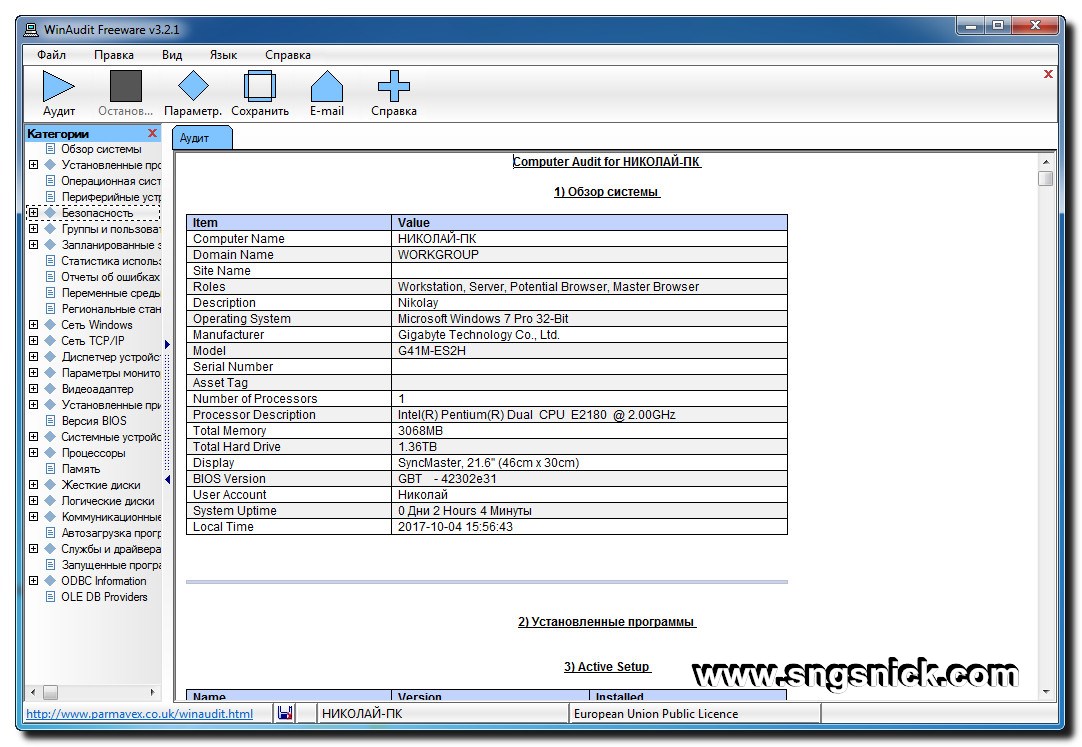
Task: Expand the Установленные про... programs node
Action: click(x=33, y=165)
